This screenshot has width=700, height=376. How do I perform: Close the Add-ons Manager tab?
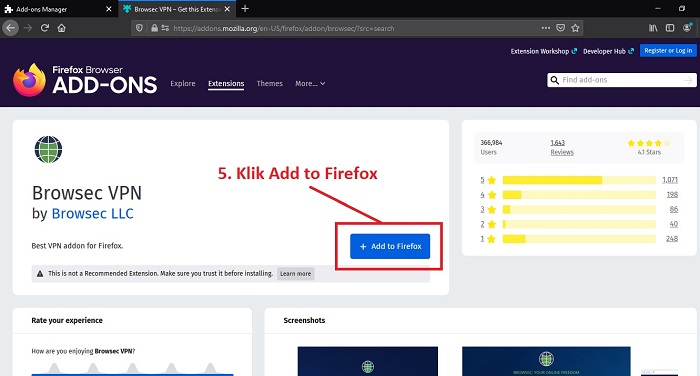108,9
